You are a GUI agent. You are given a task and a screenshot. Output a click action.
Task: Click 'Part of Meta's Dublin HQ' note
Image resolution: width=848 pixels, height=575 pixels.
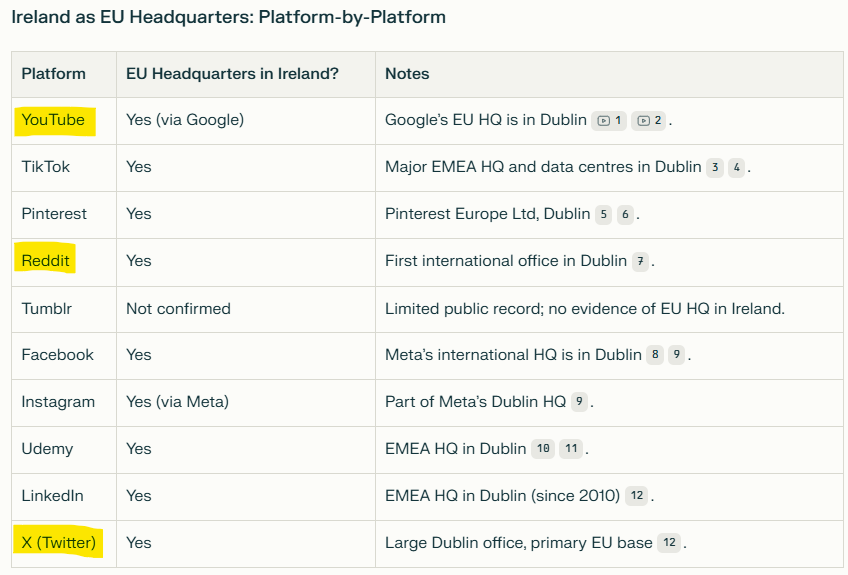coord(475,402)
